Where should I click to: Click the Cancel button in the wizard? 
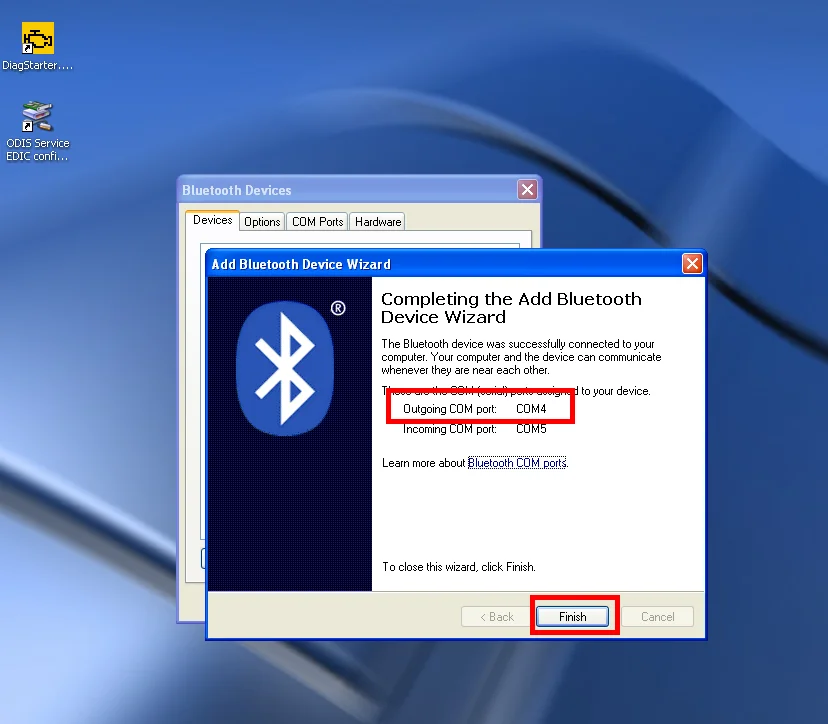657,616
